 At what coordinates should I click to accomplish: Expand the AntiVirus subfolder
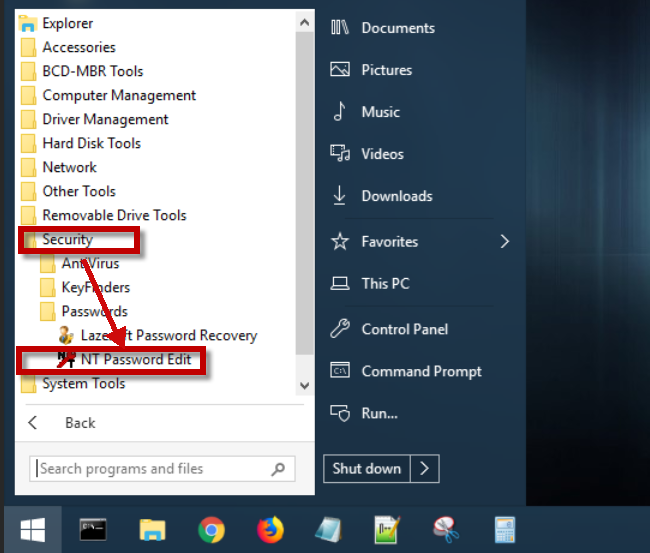pos(80,264)
